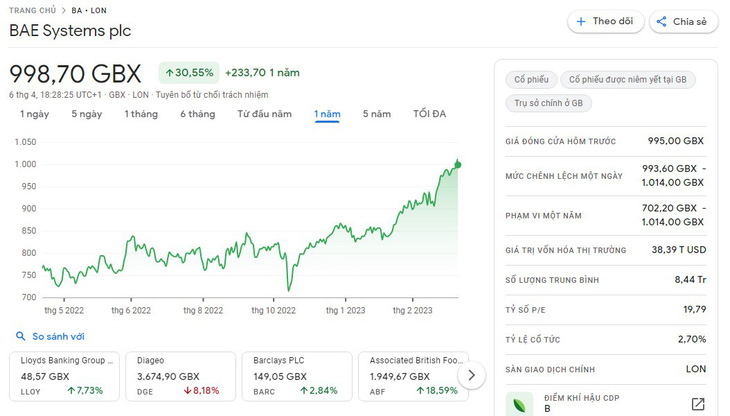Click the ĐIỂM KHÍ HẬU CDP label
The height and width of the screenshot is (416, 730).
[581, 398]
